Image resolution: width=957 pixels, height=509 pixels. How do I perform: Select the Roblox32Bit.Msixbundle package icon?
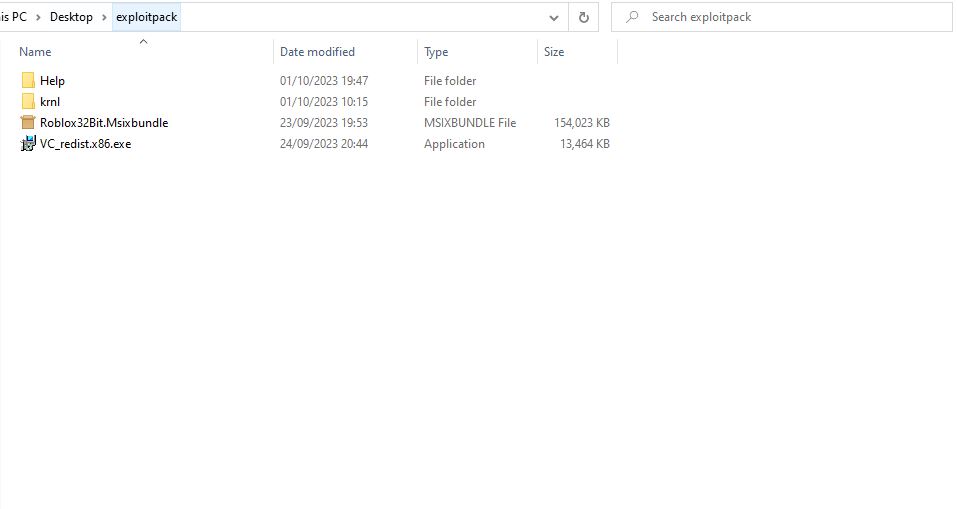pos(28,123)
